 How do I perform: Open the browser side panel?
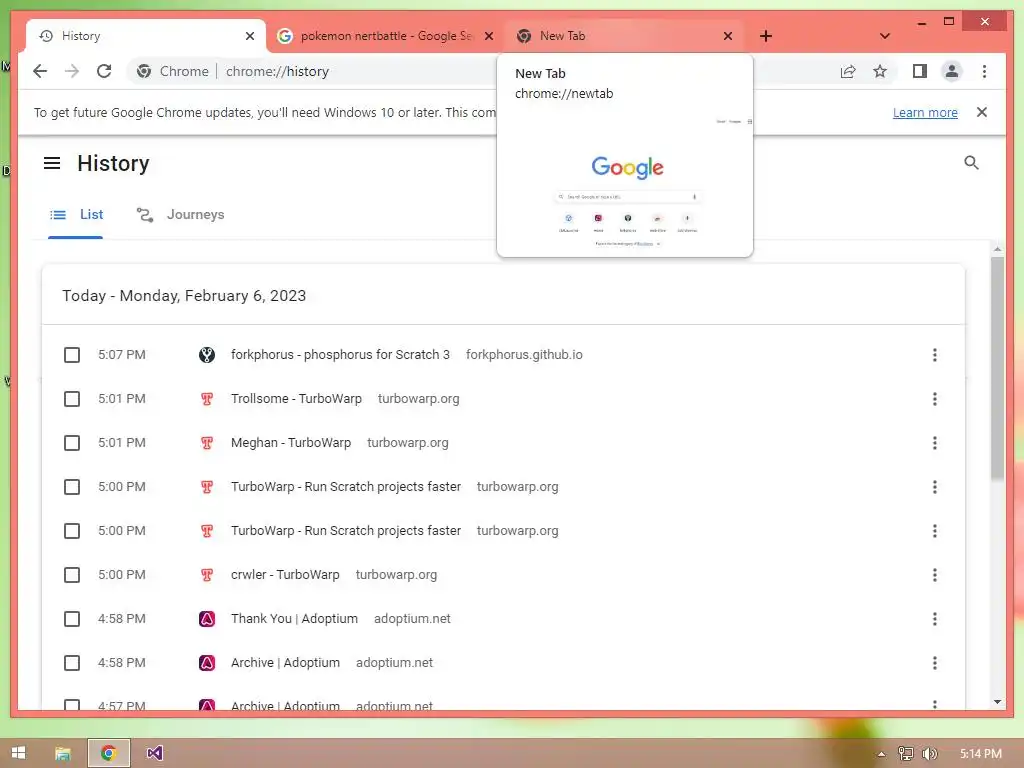[x=920, y=71]
